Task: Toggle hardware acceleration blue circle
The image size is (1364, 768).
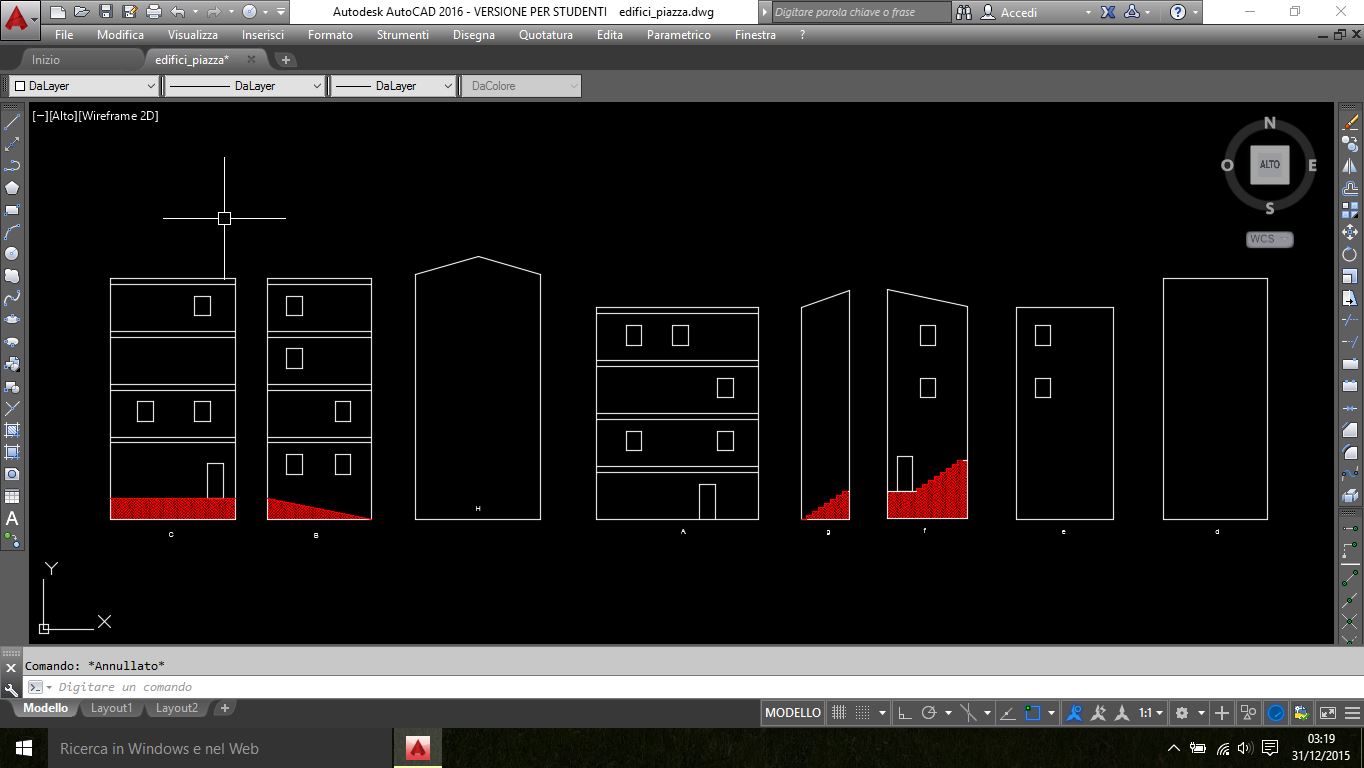Action: pyautogui.click(x=1276, y=713)
